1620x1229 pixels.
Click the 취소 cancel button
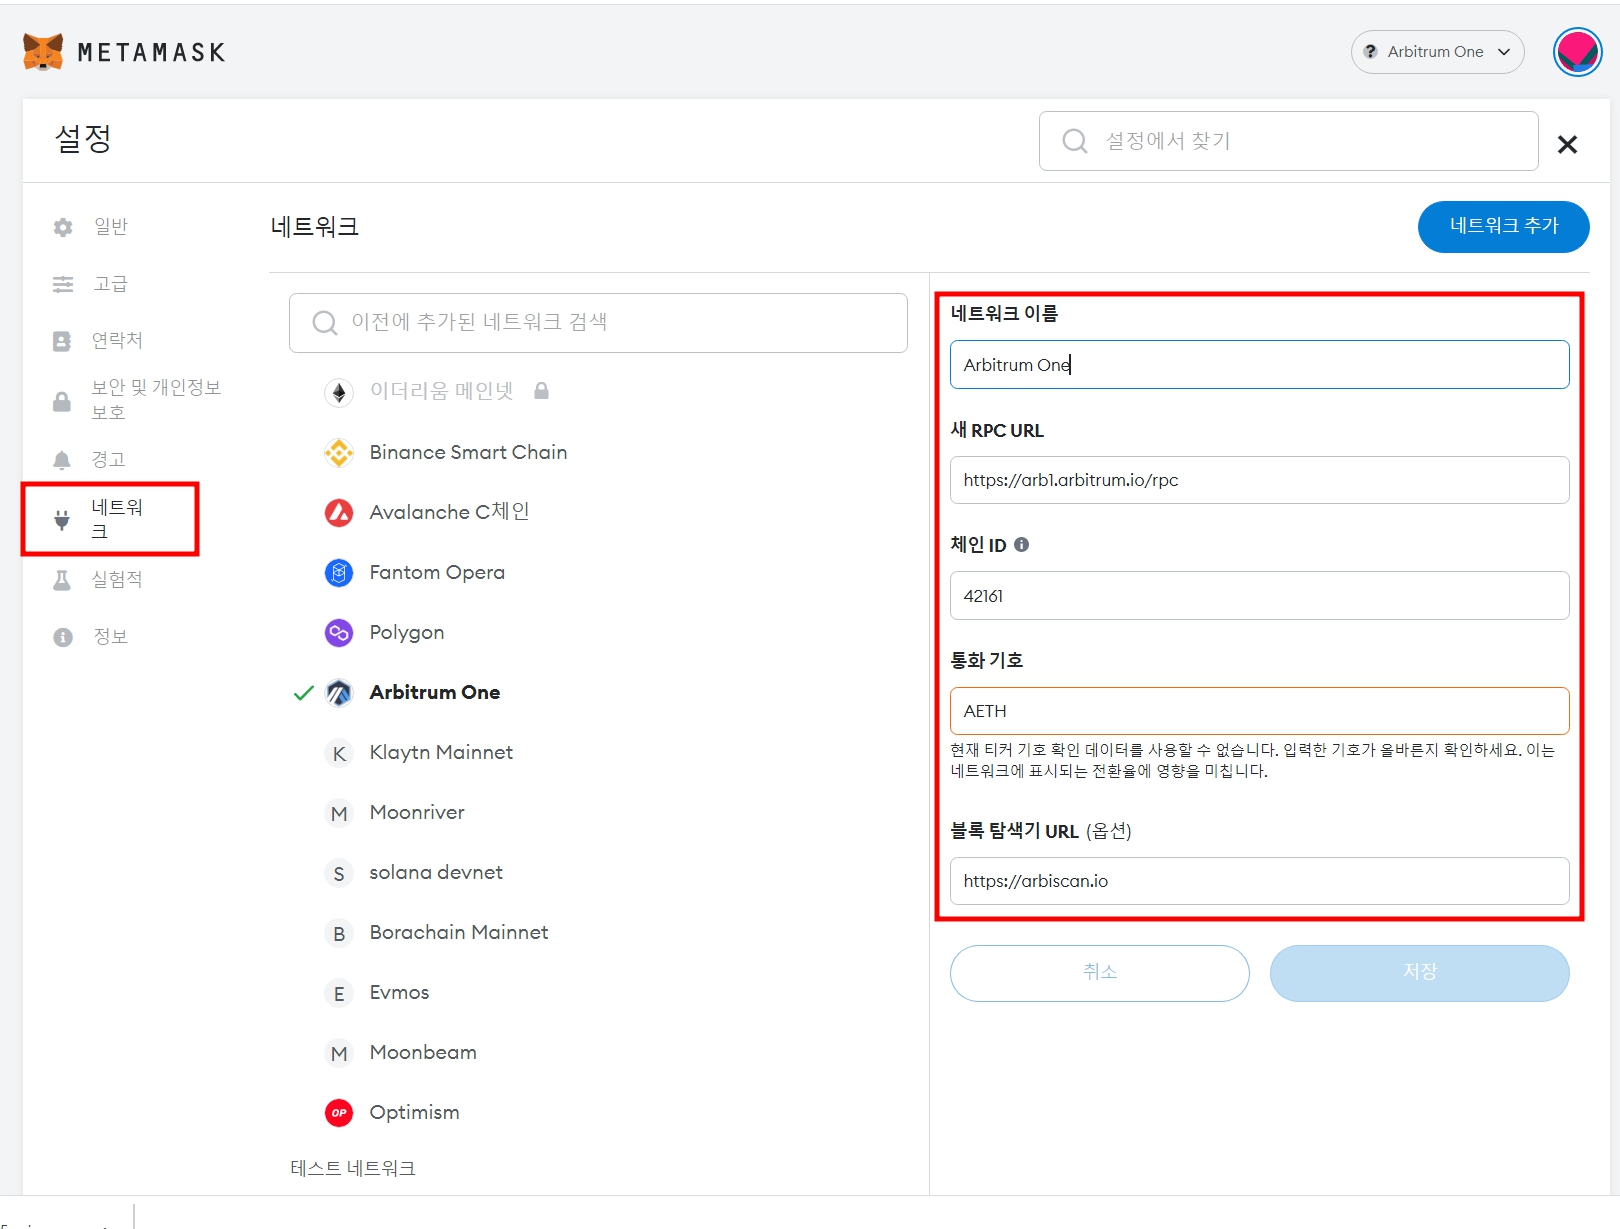(x=1099, y=973)
